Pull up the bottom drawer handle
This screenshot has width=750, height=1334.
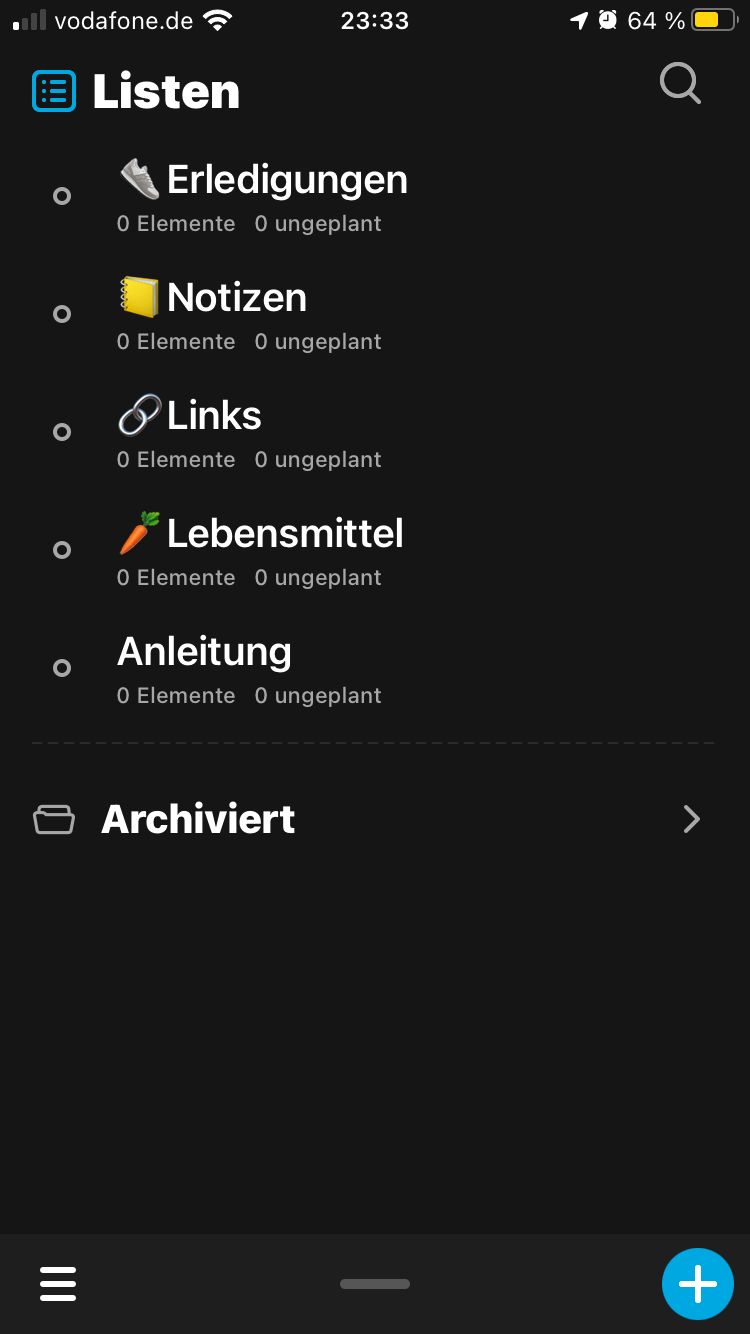tap(375, 1284)
